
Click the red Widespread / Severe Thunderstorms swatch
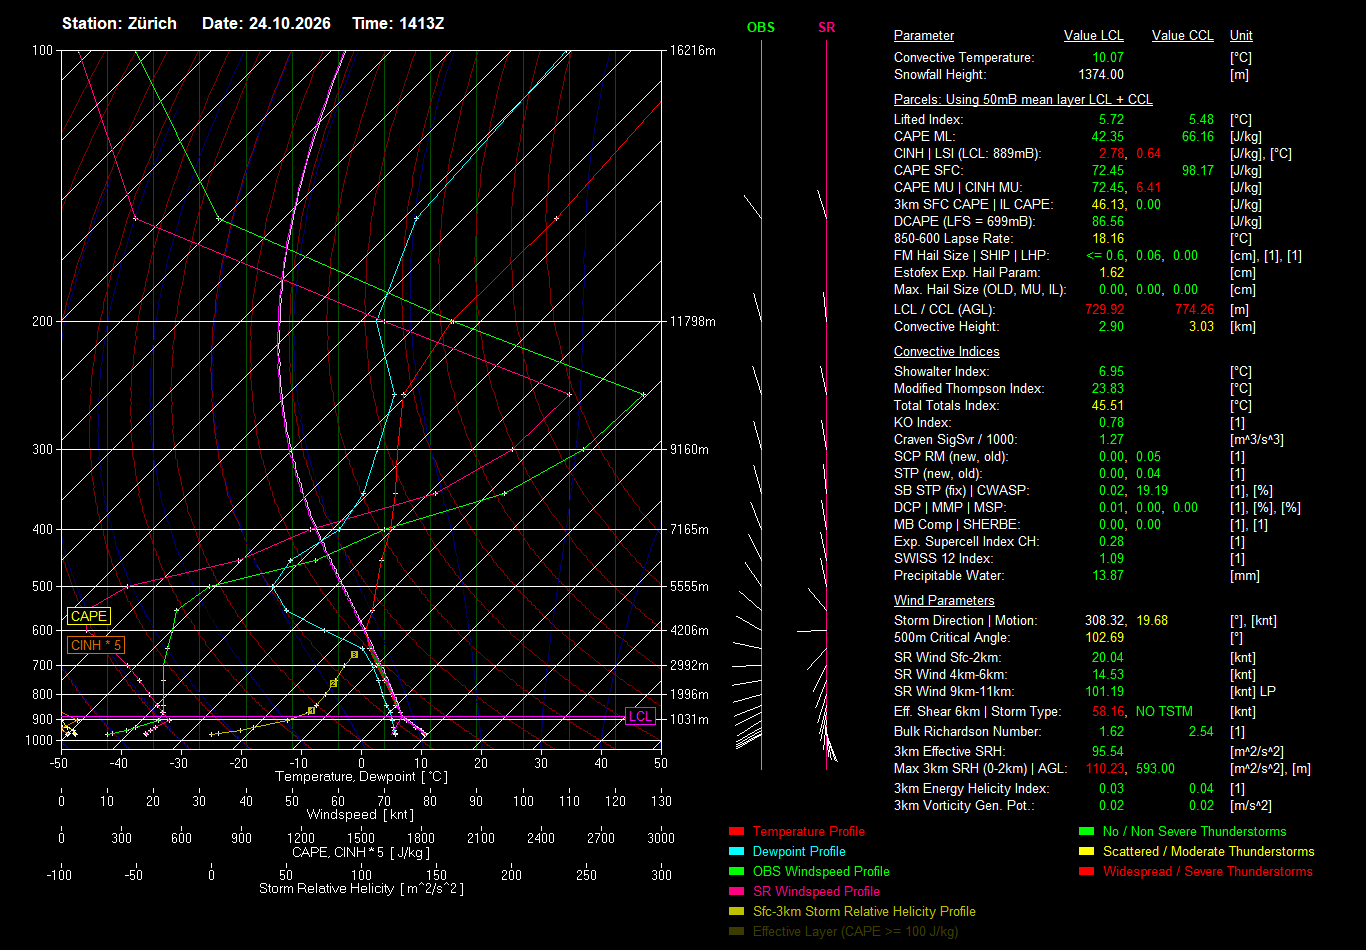pos(1086,871)
